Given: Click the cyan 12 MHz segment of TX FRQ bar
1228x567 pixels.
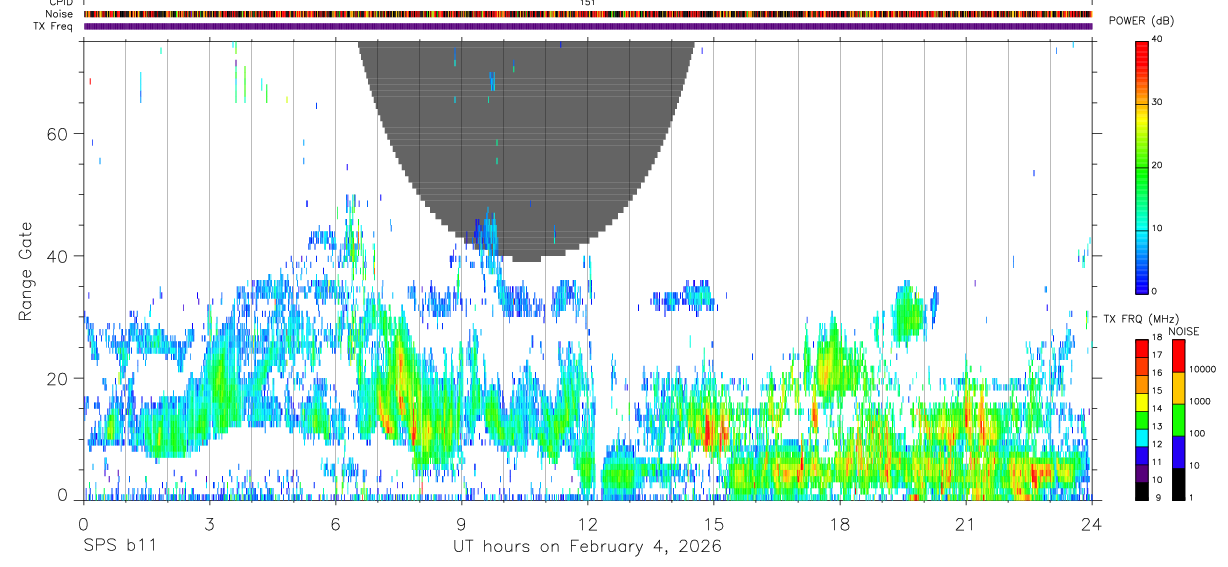Looking at the screenshot, I should (x=1141, y=437).
